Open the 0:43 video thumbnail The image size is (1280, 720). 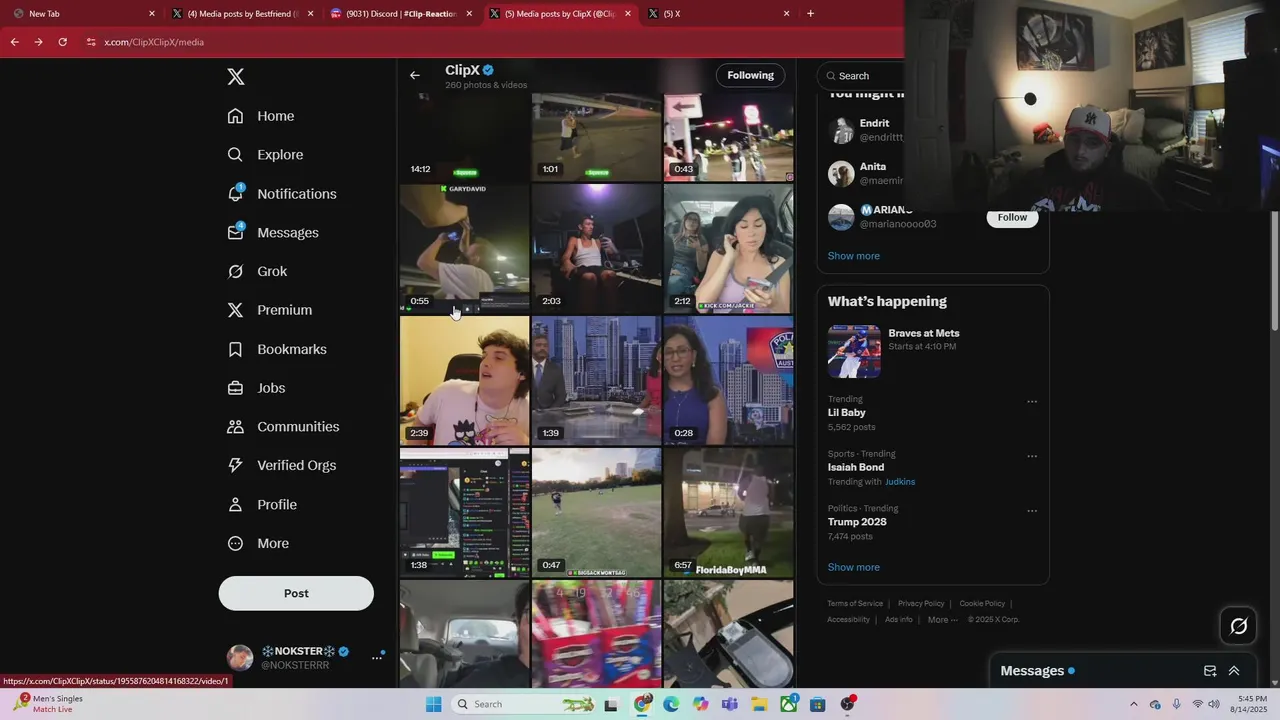(728, 138)
